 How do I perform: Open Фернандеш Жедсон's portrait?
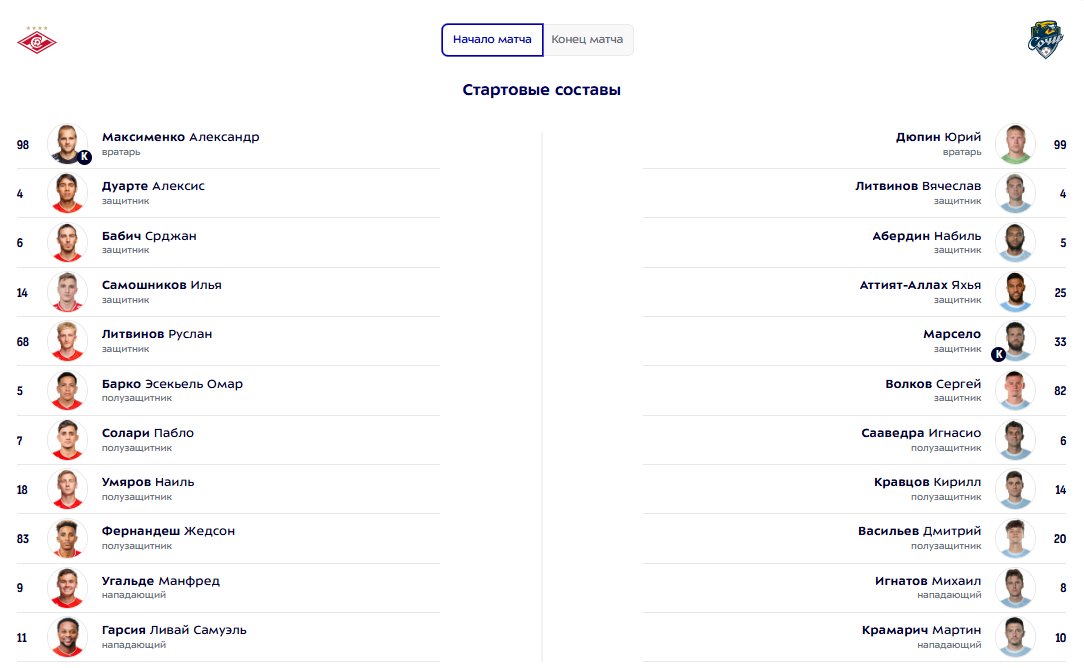click(x=68, y=538)
